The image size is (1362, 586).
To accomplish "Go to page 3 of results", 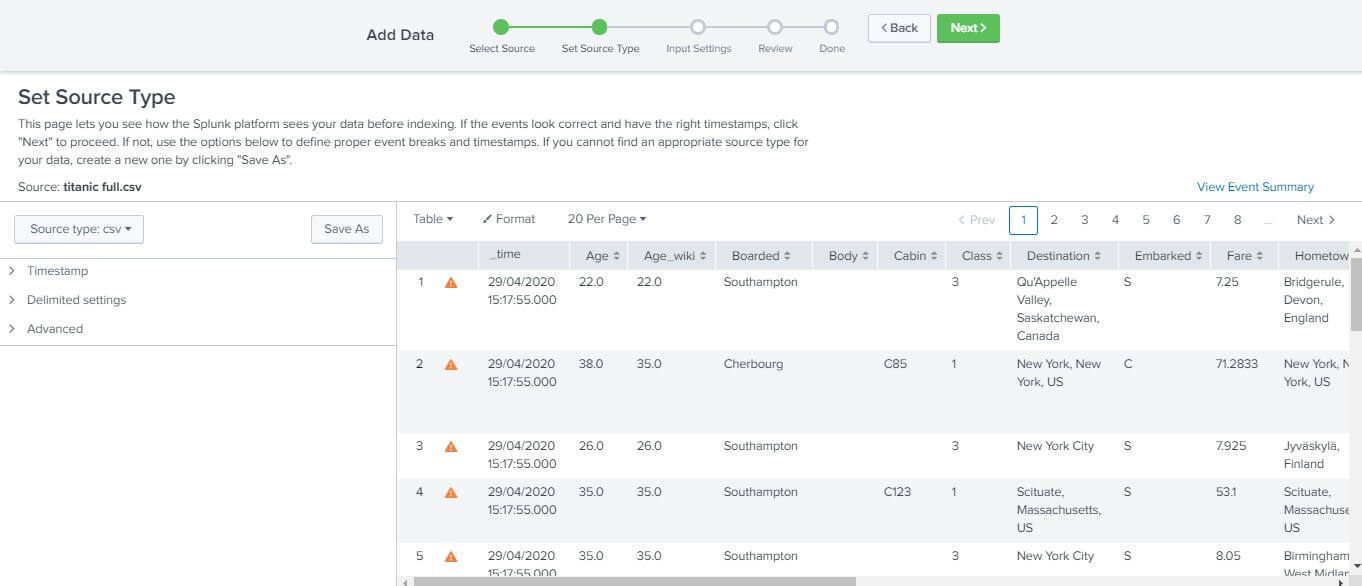I will click(1084, 220).
